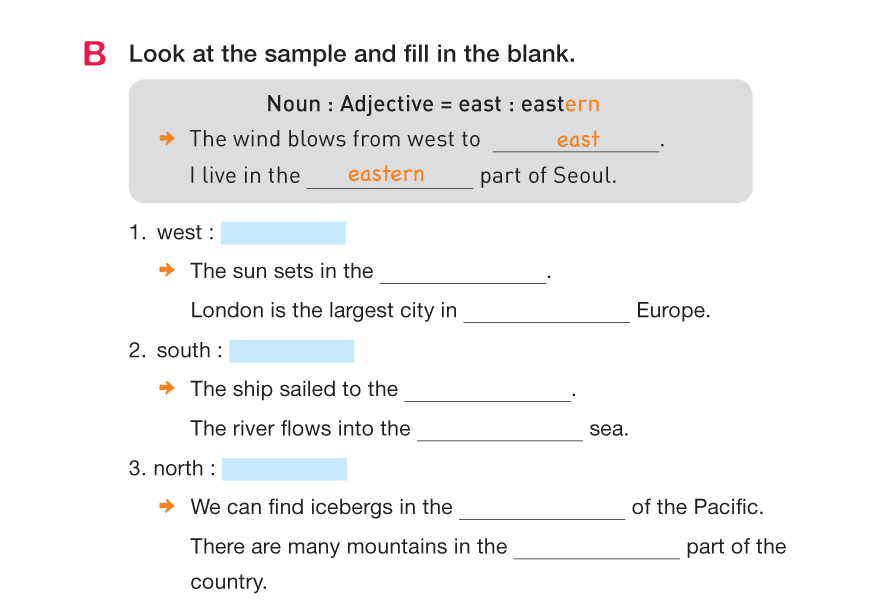Click the blank before 'of the Pacific'

(x=542, y=509)
